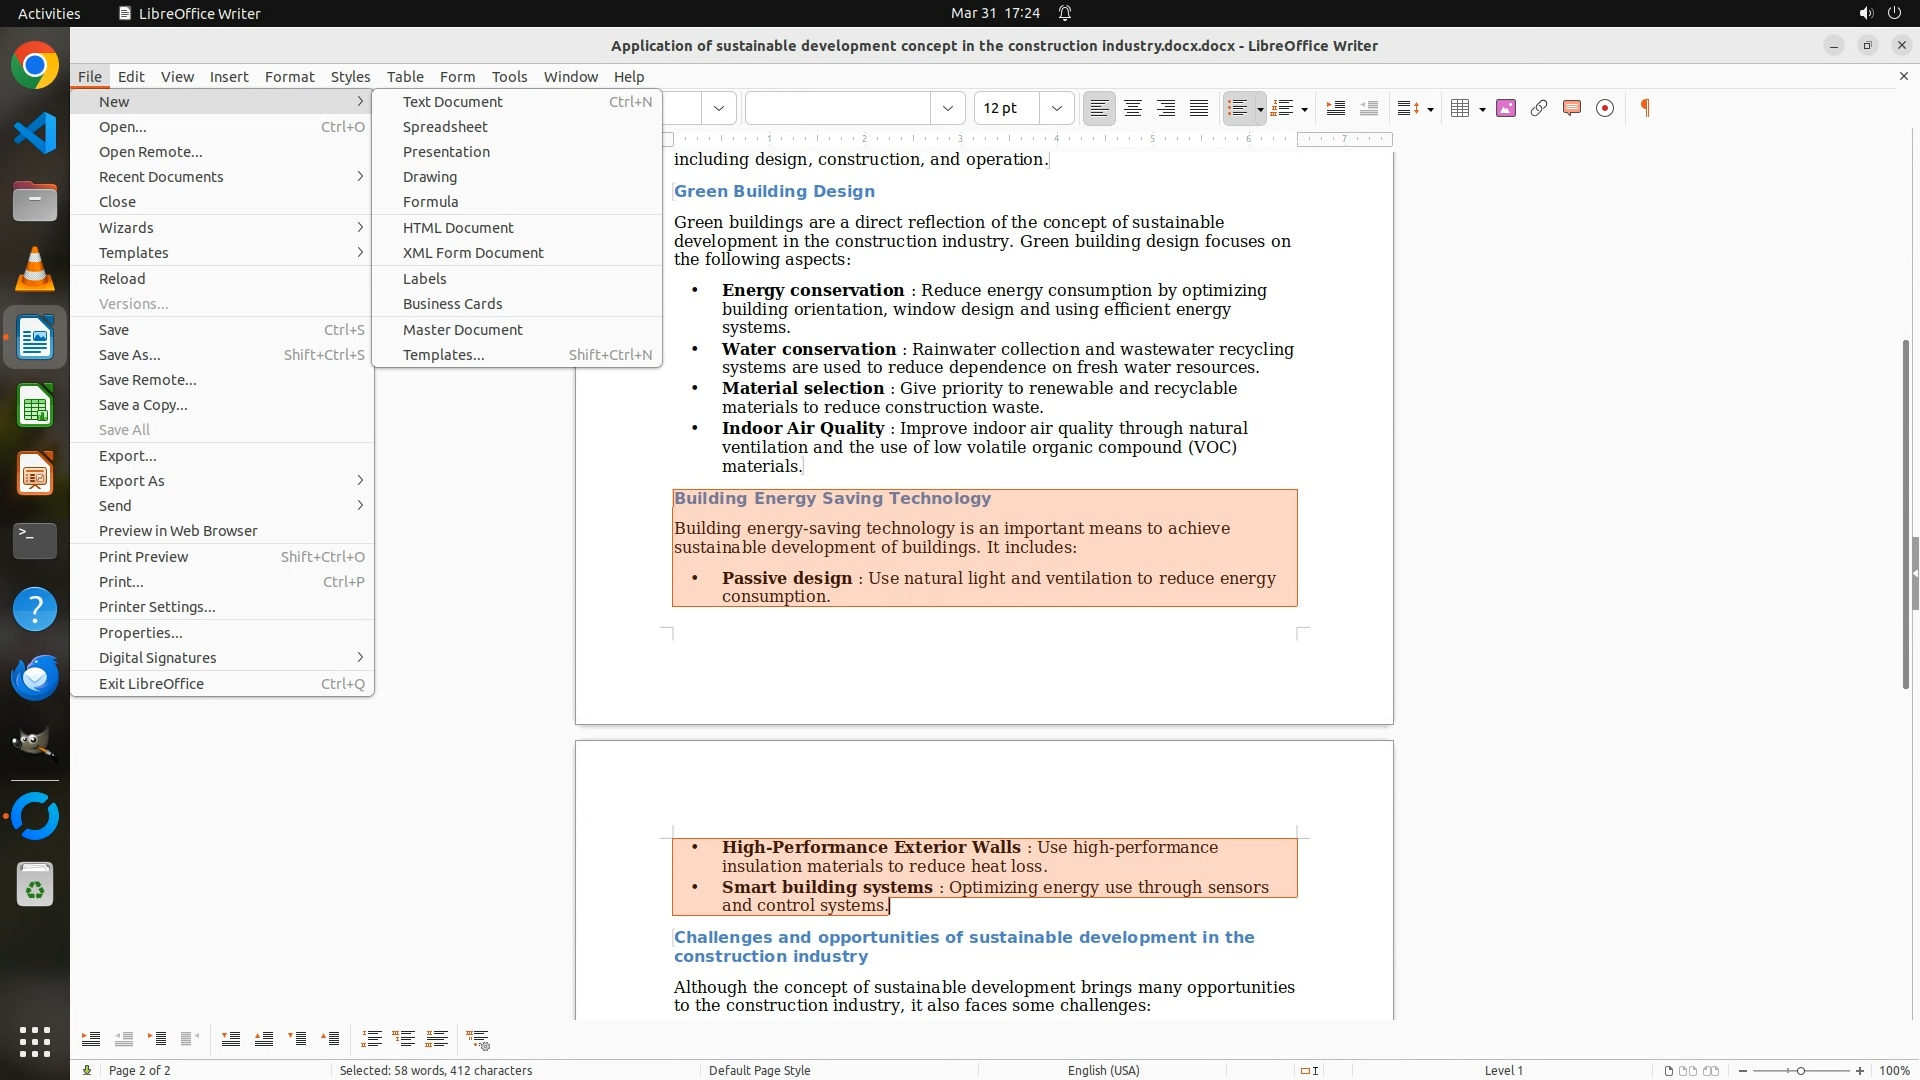Click the insert hyperlink icon

point(1538,108)
